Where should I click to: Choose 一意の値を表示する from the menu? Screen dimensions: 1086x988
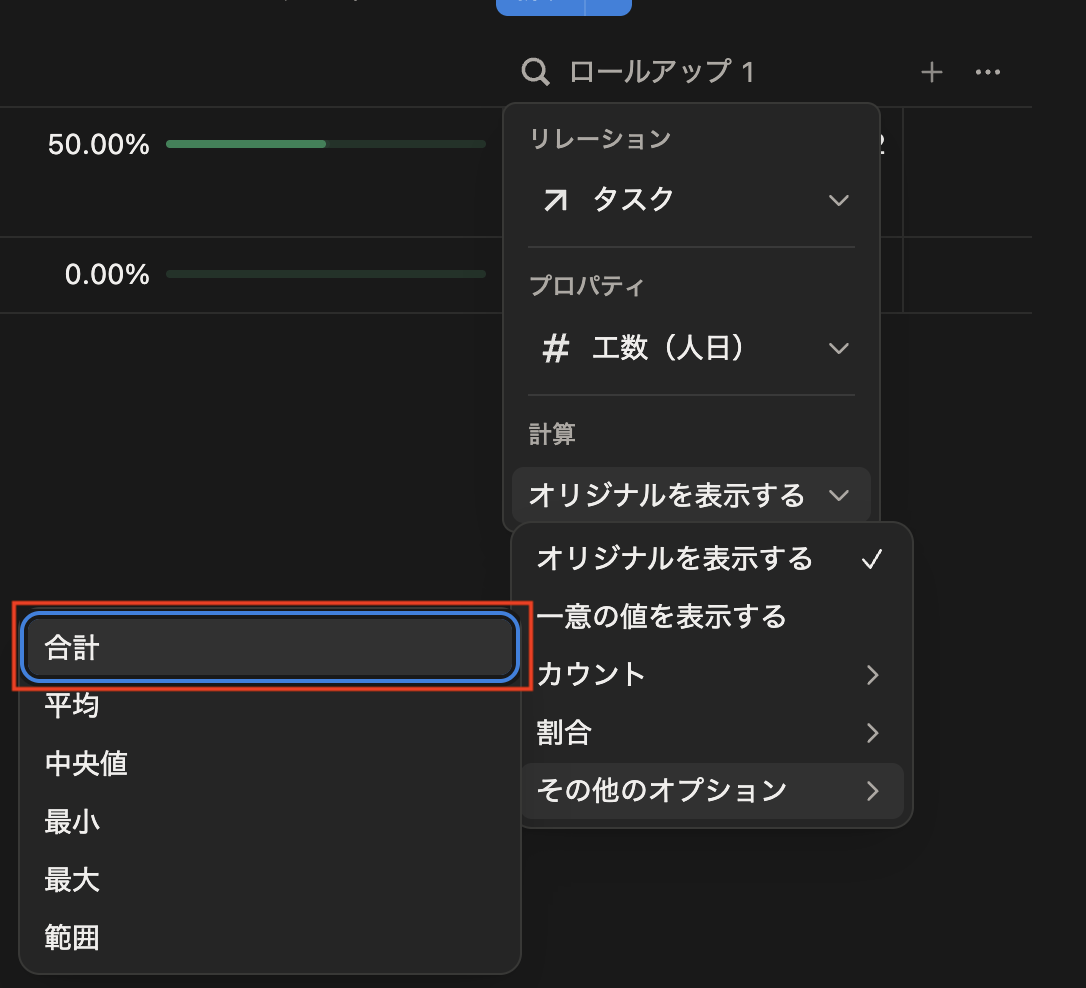(662, 617)
